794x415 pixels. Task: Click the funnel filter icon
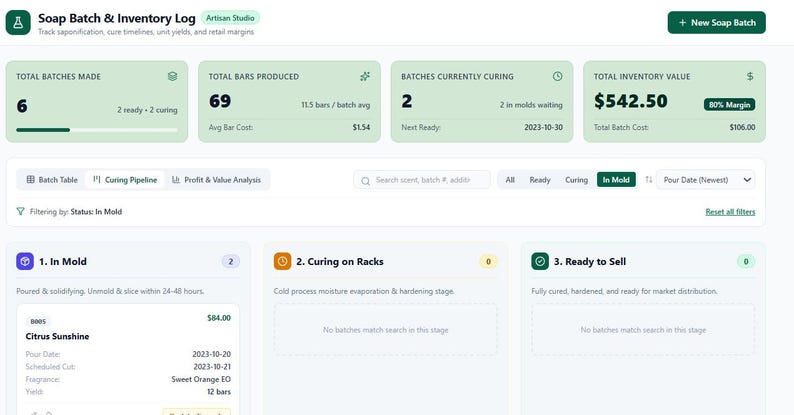[x=20, y=212]
